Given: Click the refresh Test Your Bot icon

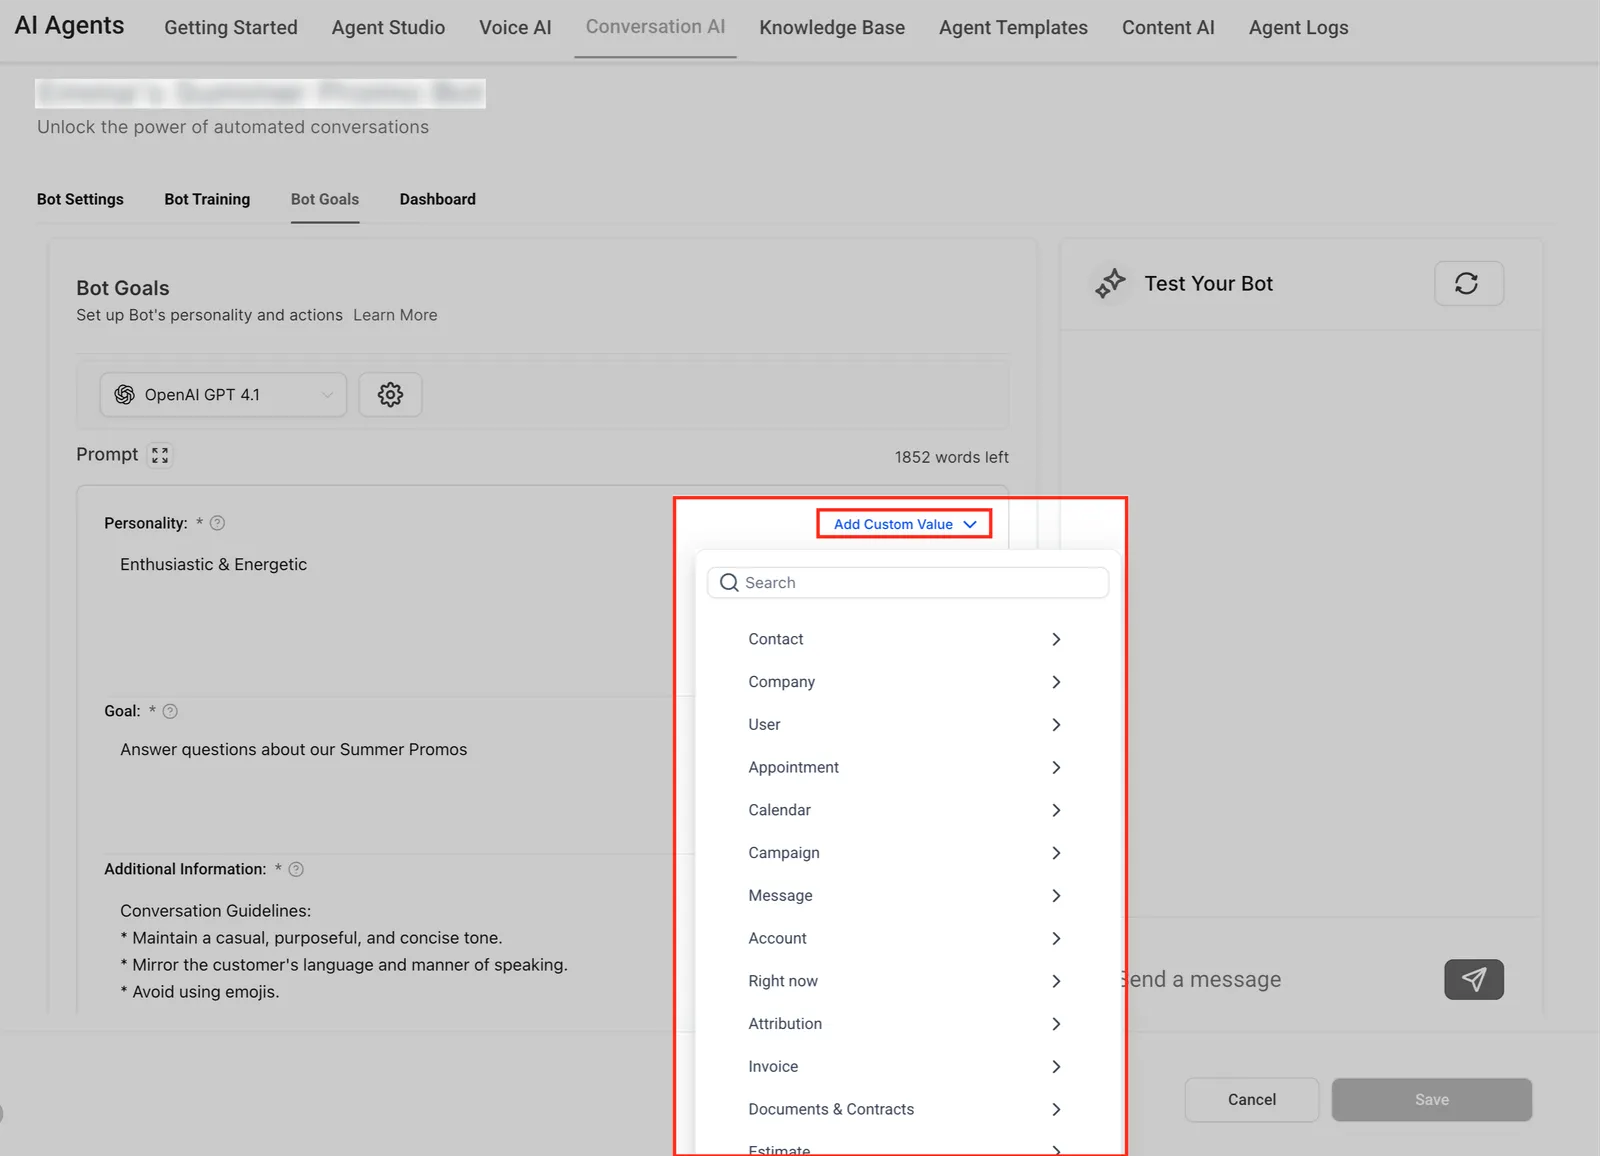Looking at the screenshot, I should (x=1468, y=283).
